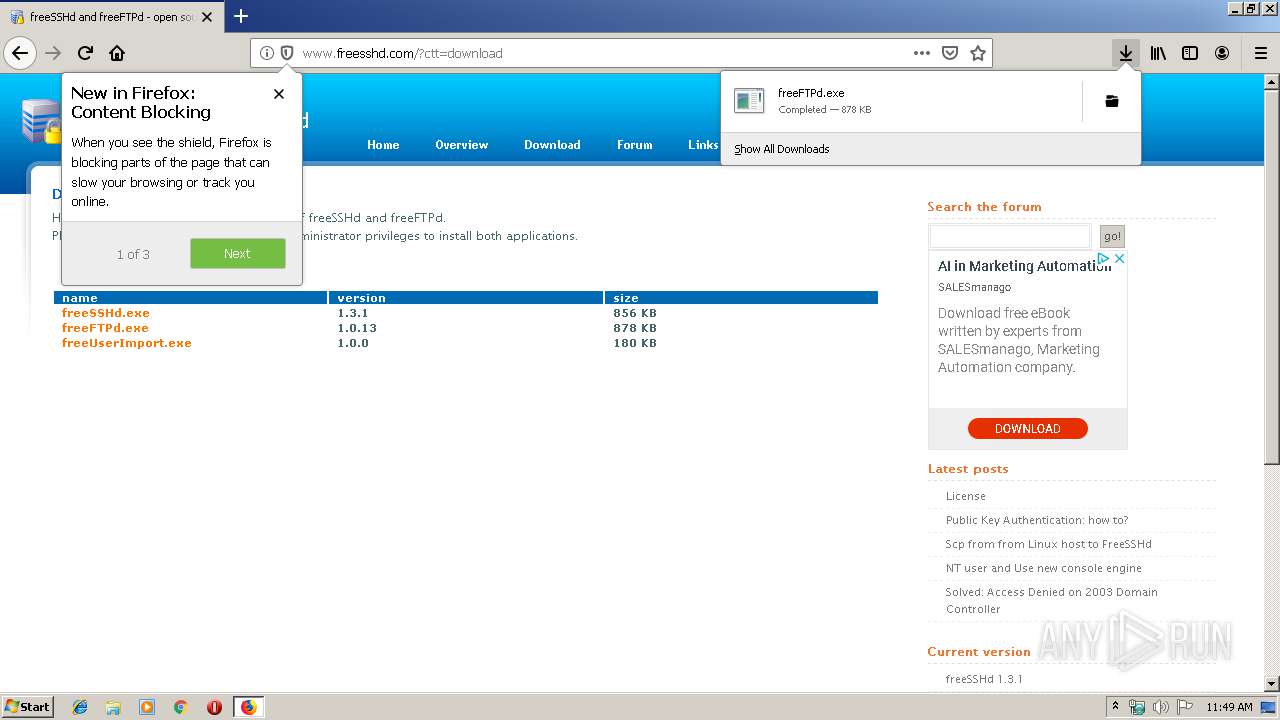Close the Content Blocking tooltip

(x=279, y=93)
